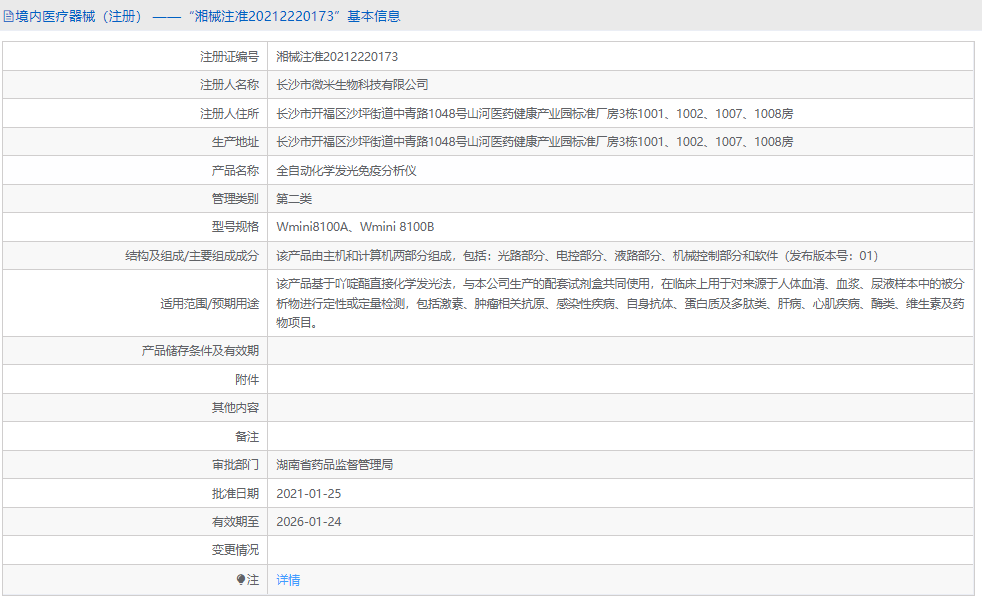Click the 批准日期 row label
982x604 pixels.
click(235, 494)
